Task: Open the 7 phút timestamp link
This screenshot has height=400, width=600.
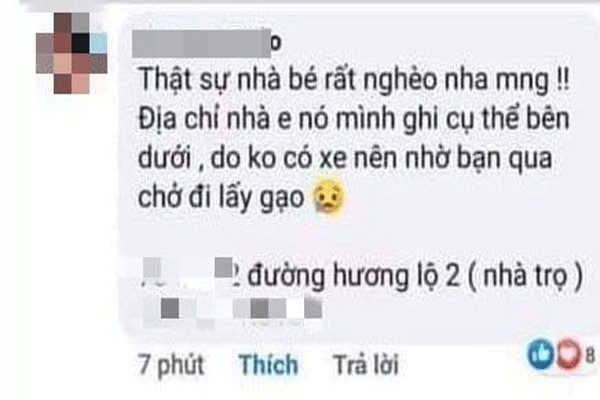Action: tap(171, 364)
